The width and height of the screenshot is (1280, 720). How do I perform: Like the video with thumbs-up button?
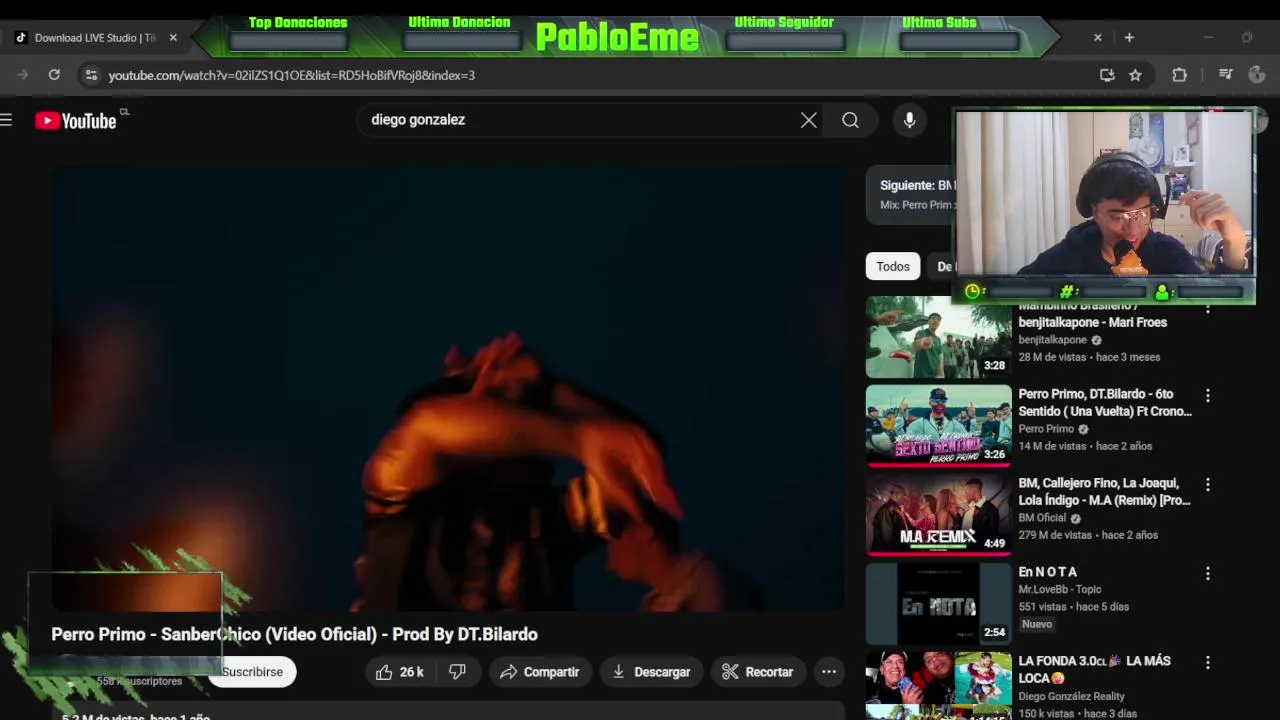[x=399, y=672]
